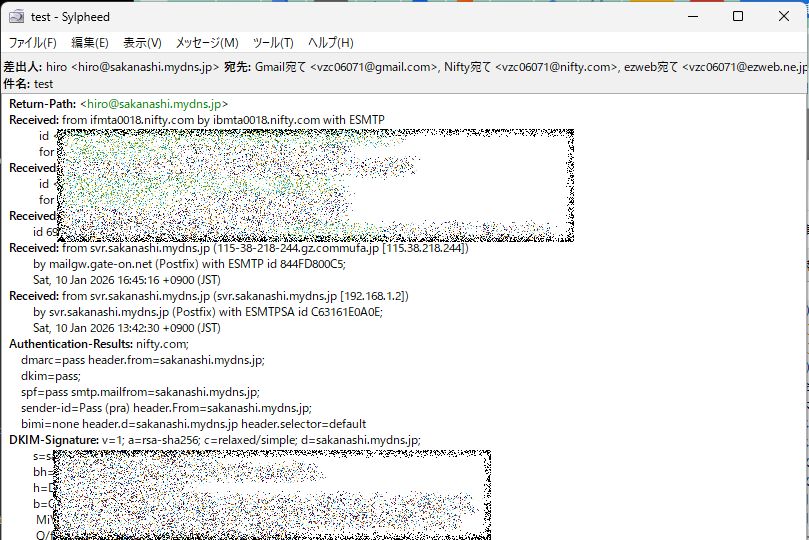Viewport: 809px width, 540px height.
Task: Open the ファイル(F) menu
Action: 32,43
